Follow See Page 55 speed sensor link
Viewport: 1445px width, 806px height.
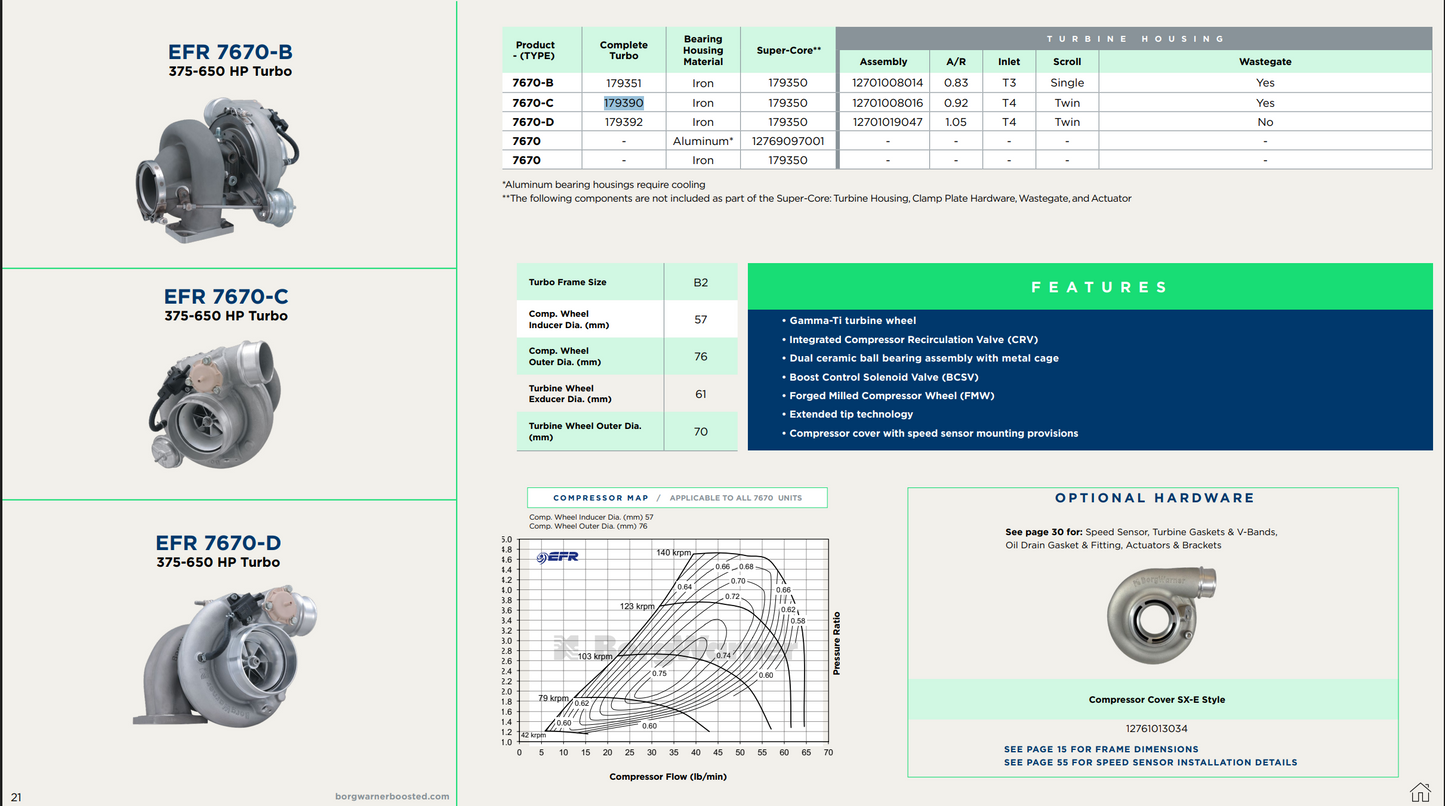click(1150, 762)
